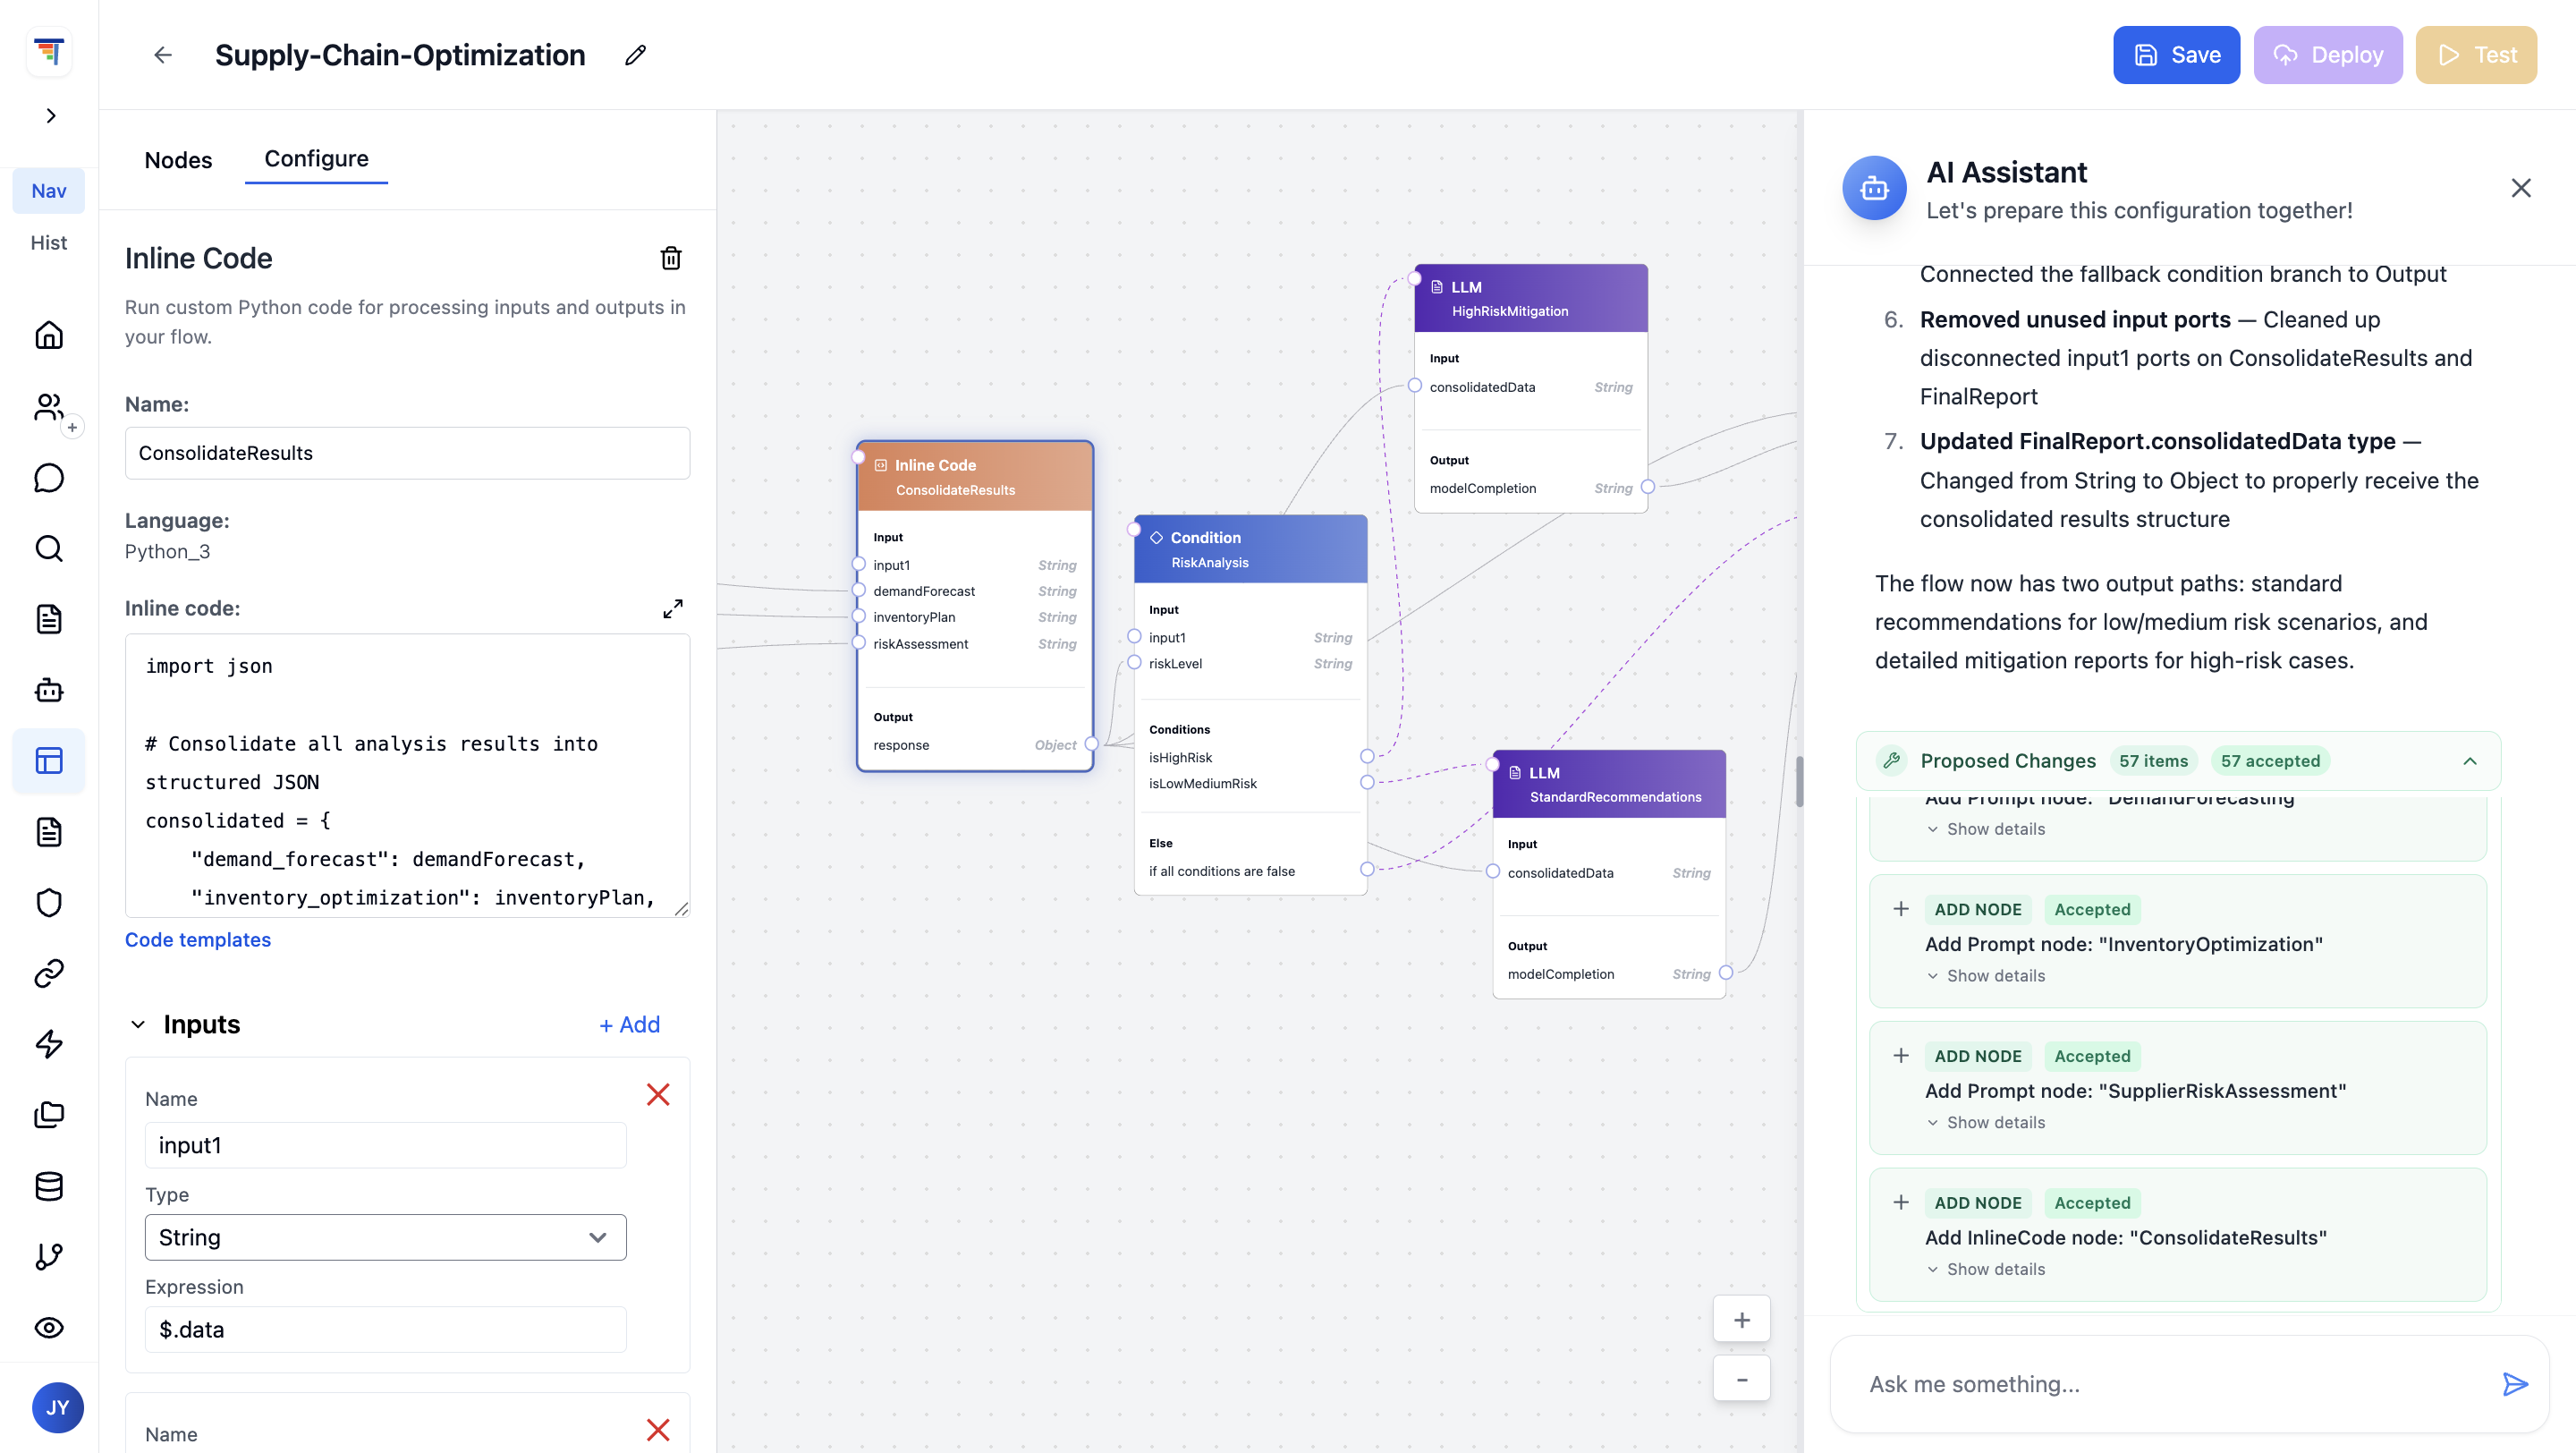Image resolution: width=2576 pixels, height=1453 pixels.
Task: Close the AI Assistant panel
Action: (2521, 188)
